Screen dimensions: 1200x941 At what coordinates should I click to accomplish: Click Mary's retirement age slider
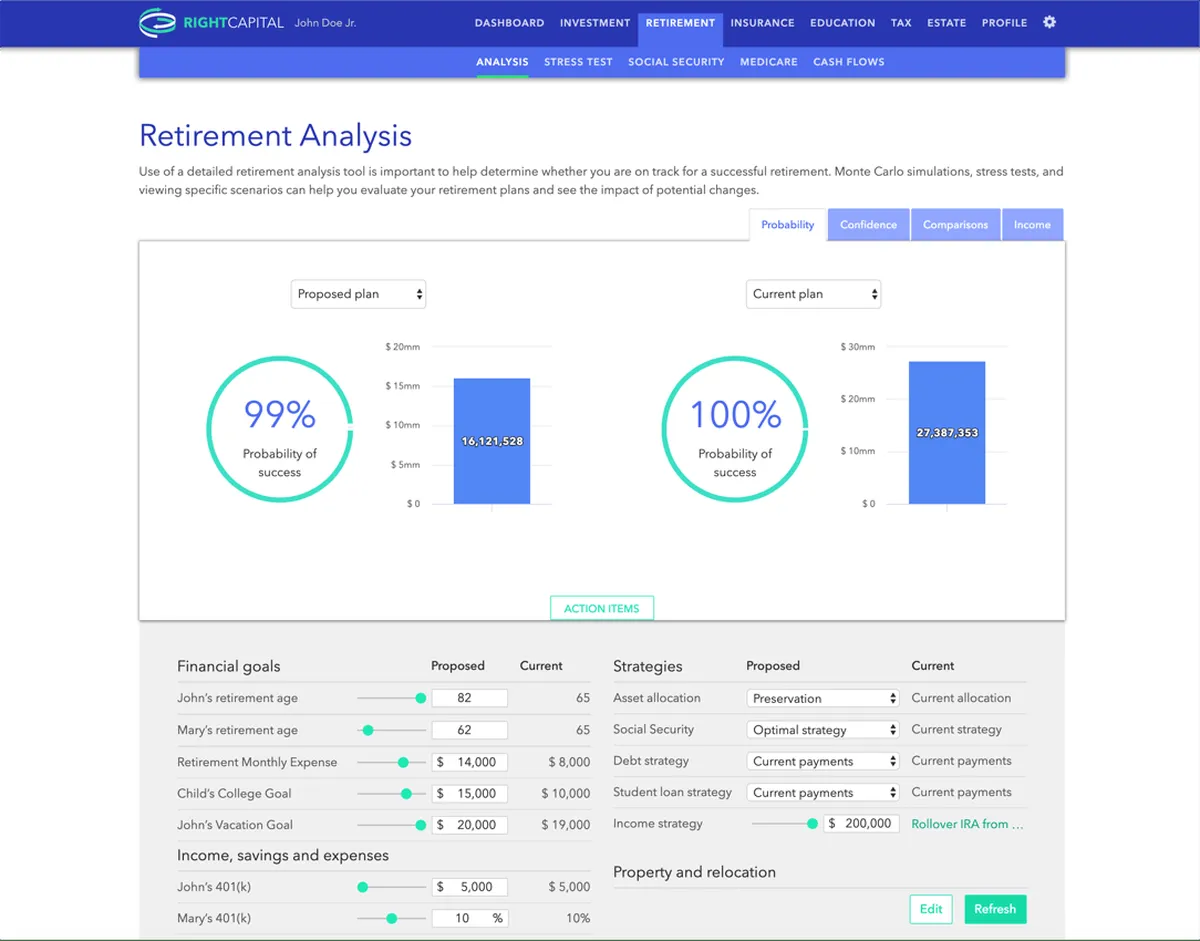click(391, 730)
